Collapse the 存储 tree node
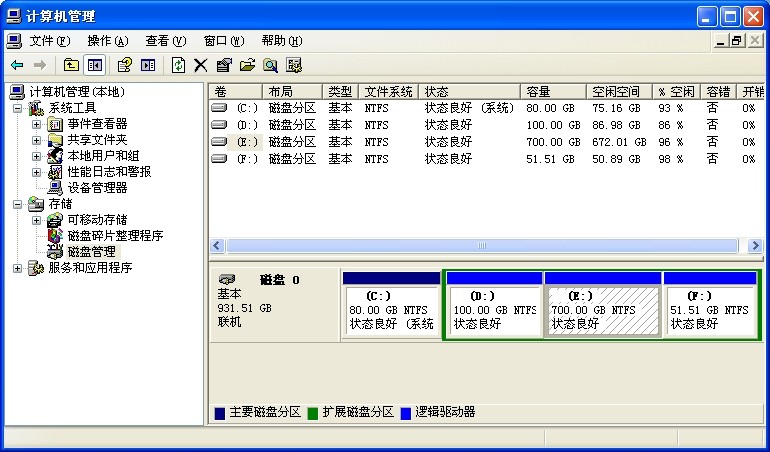 tap(17, 204)
